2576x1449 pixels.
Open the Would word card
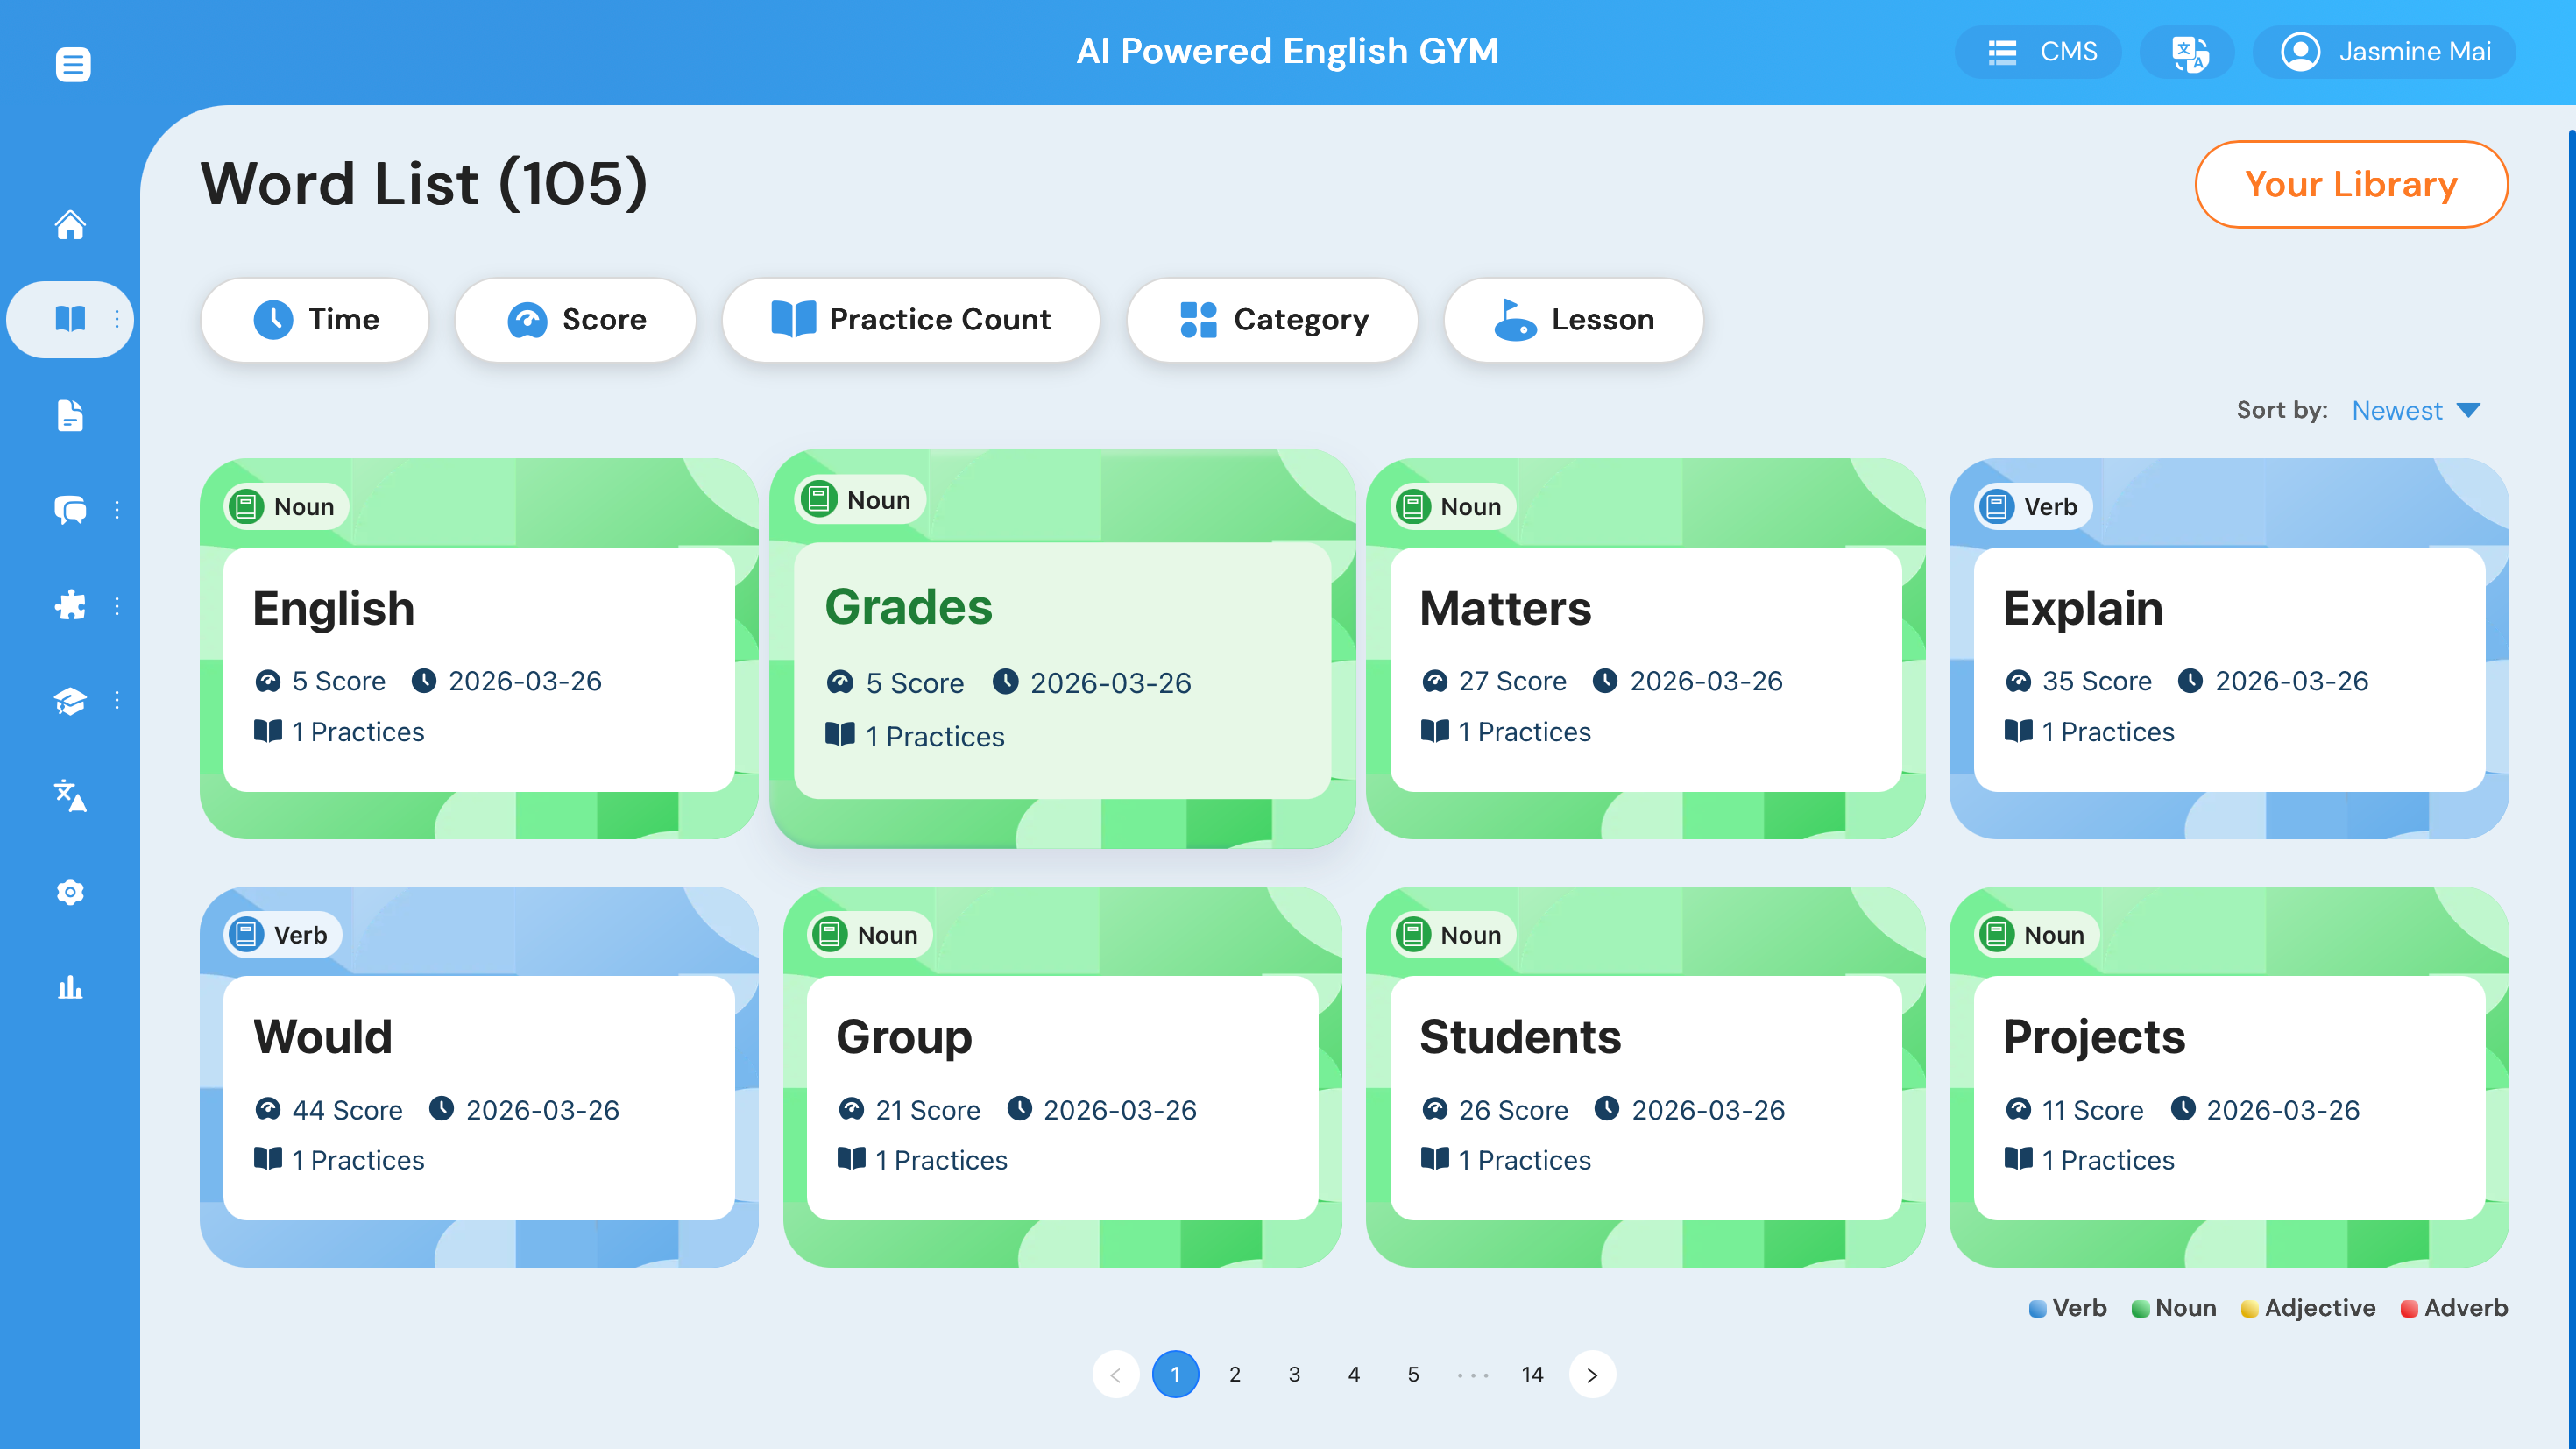click(479, 1077)
